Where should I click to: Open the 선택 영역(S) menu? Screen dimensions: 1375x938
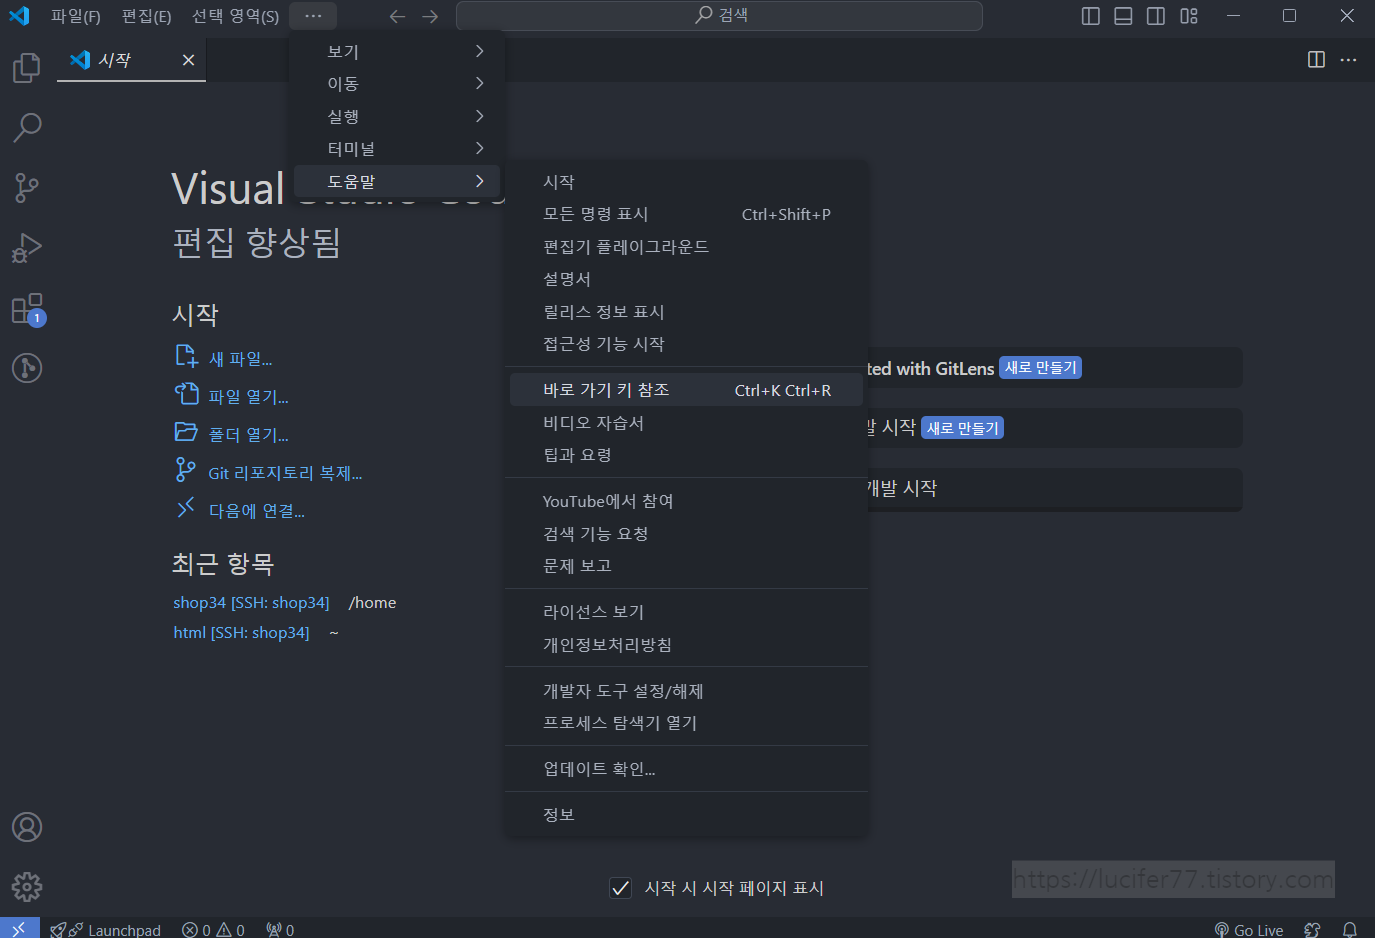point(235,16)
